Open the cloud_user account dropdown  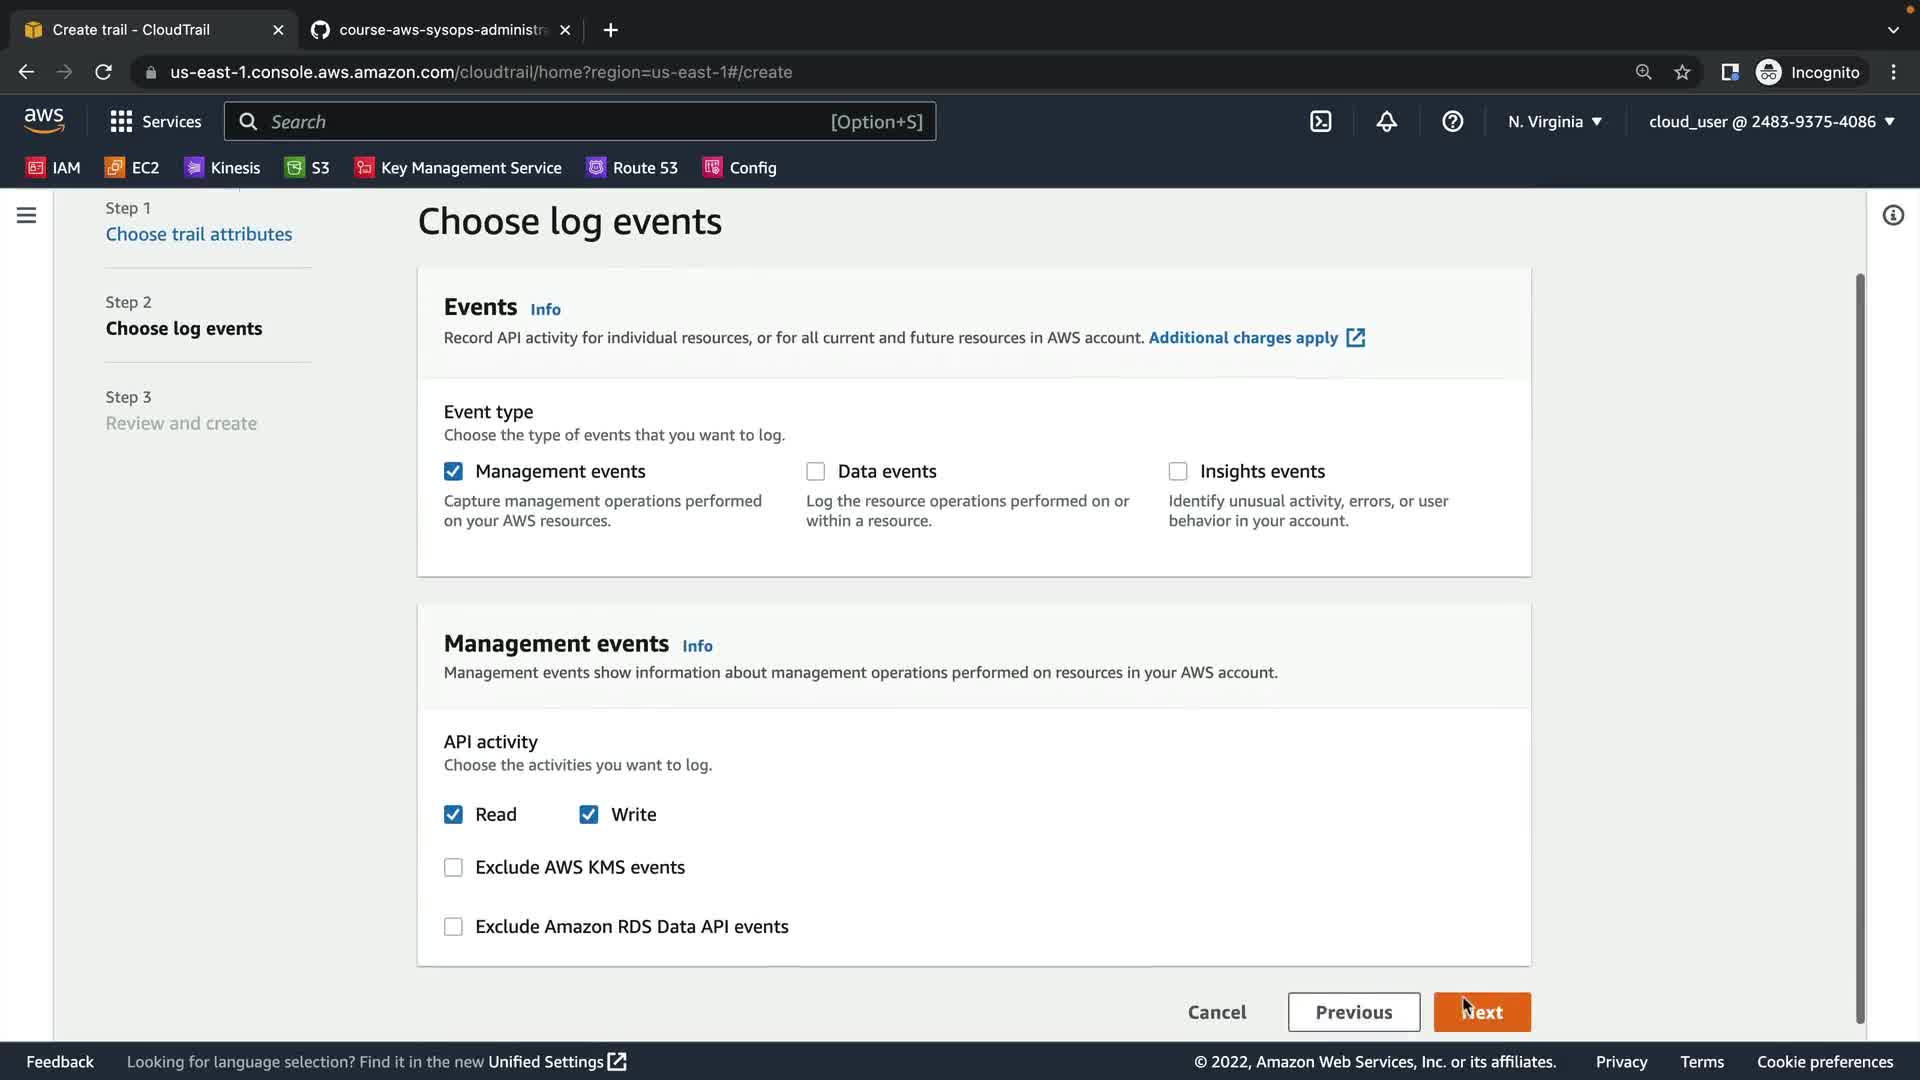(x=1771, y=121)
